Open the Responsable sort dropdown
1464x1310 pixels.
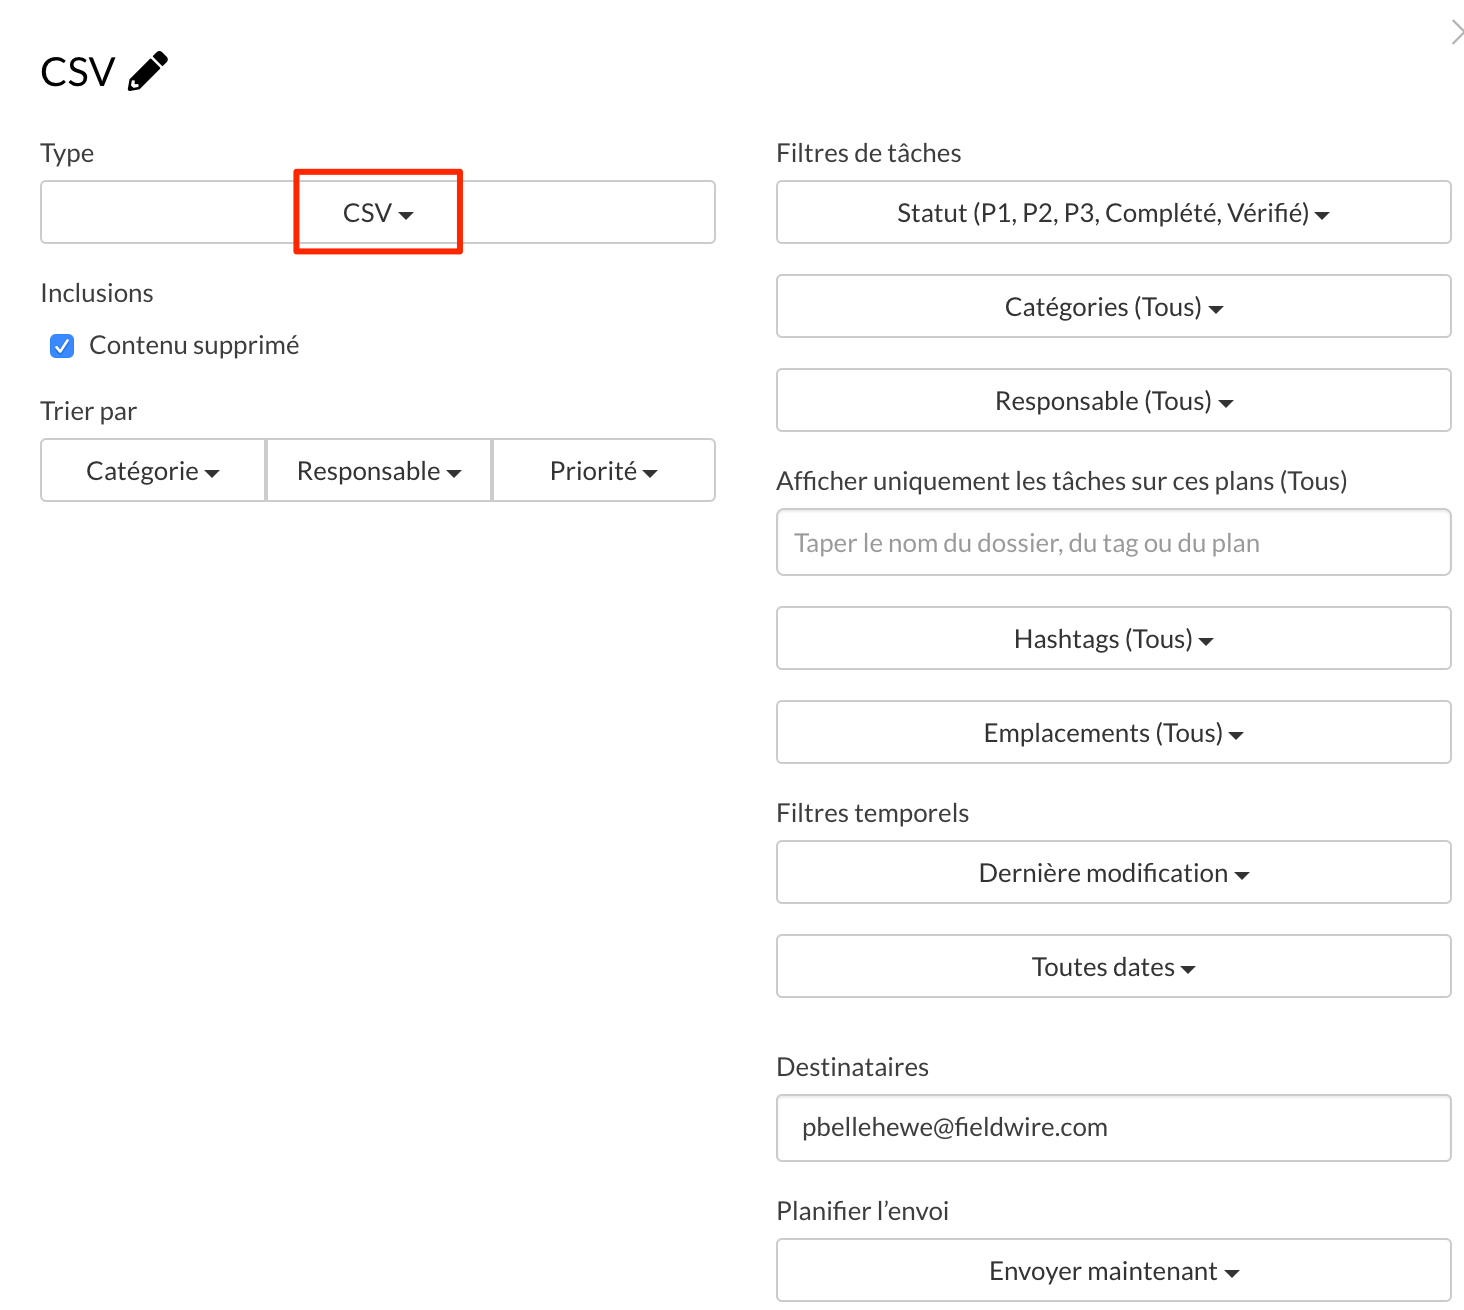click(x=379, y=470)
